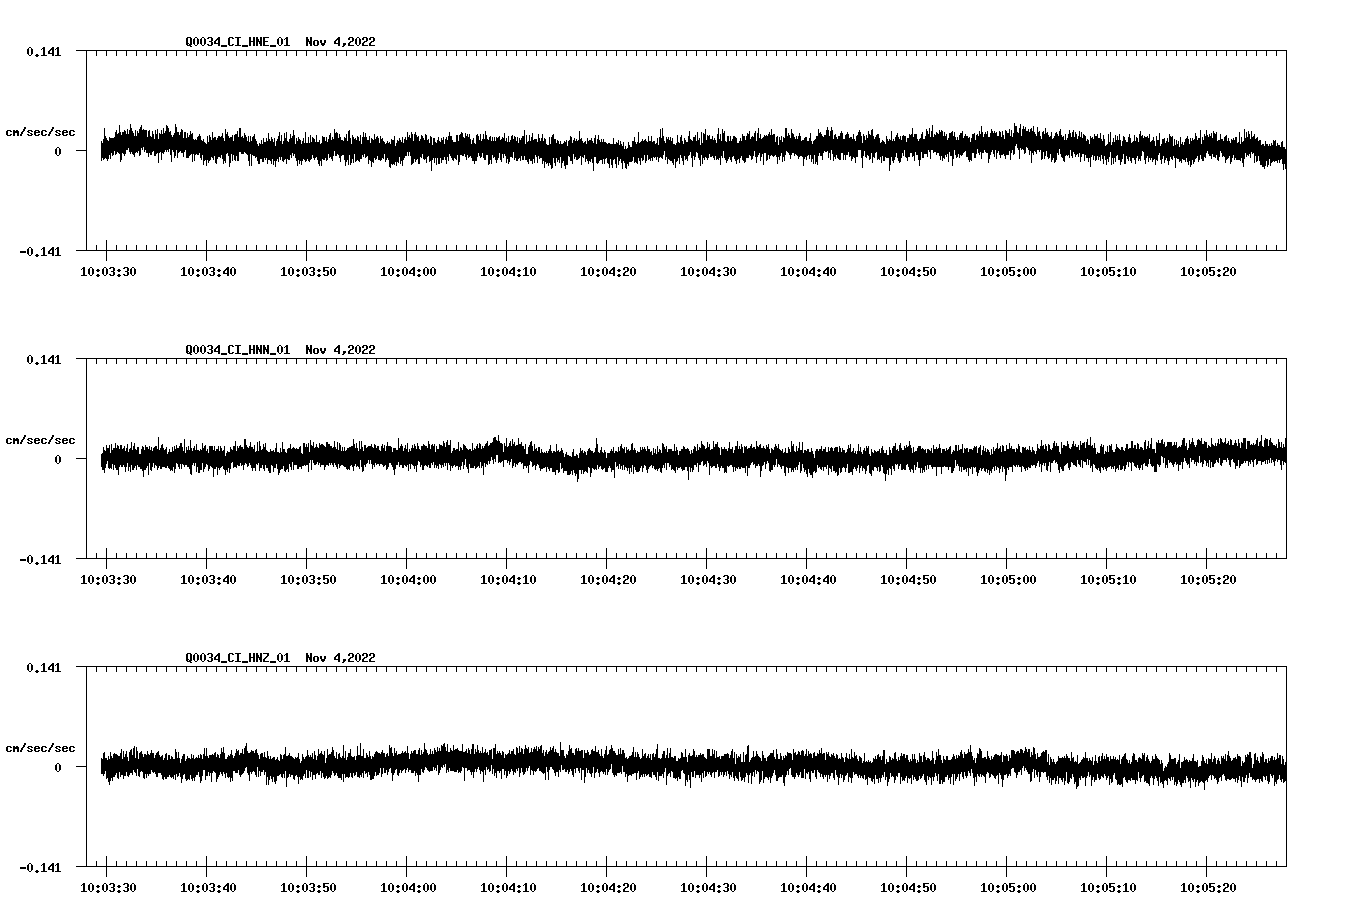
Task: Click cm/sec/sec unit label of HNE plot
Action: (40, 132)
